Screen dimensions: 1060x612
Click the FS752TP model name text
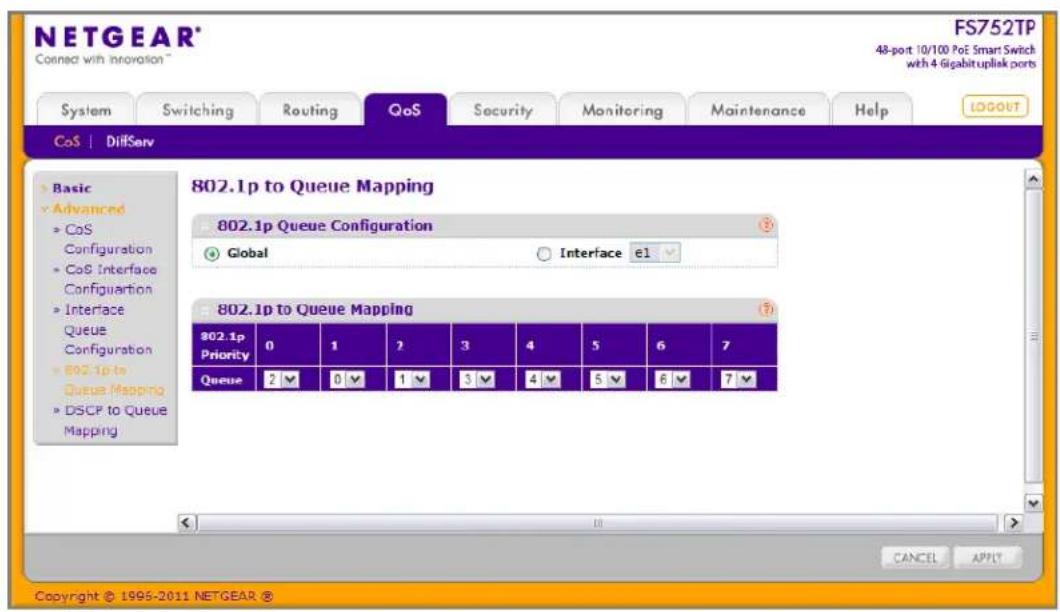pos(994,28)
